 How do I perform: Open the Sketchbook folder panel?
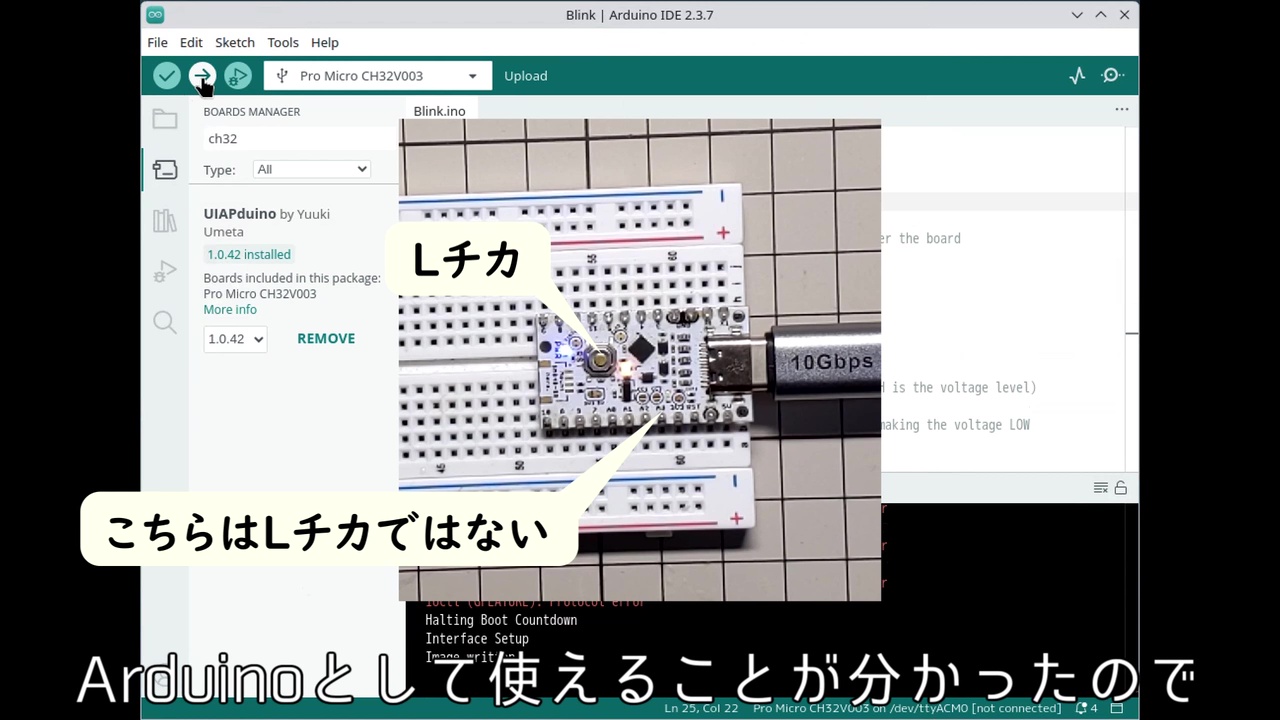pos(165,120)
